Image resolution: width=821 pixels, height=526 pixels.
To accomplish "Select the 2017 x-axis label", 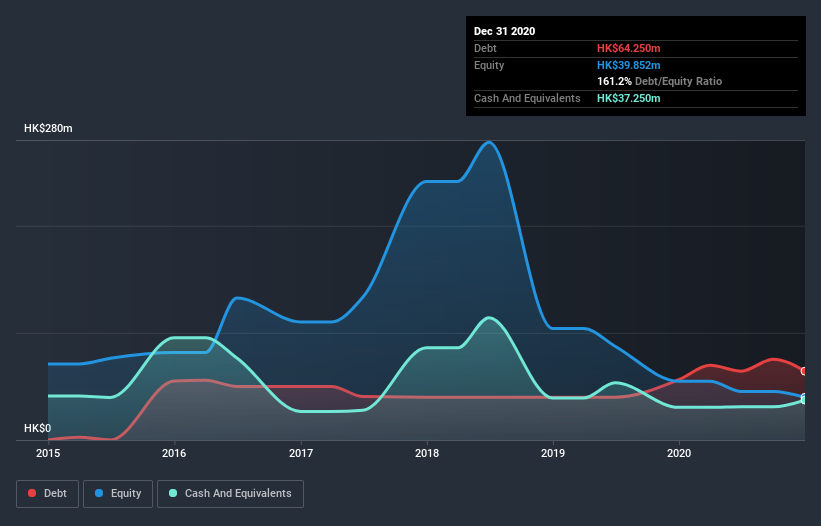I will [x=301, y=453].
